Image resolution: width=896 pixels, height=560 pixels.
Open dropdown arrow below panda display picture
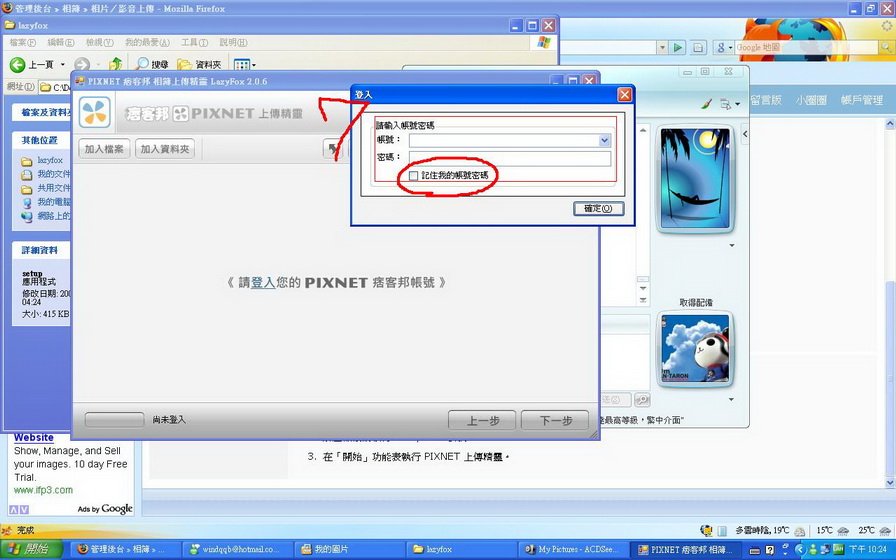click(731, 399)
